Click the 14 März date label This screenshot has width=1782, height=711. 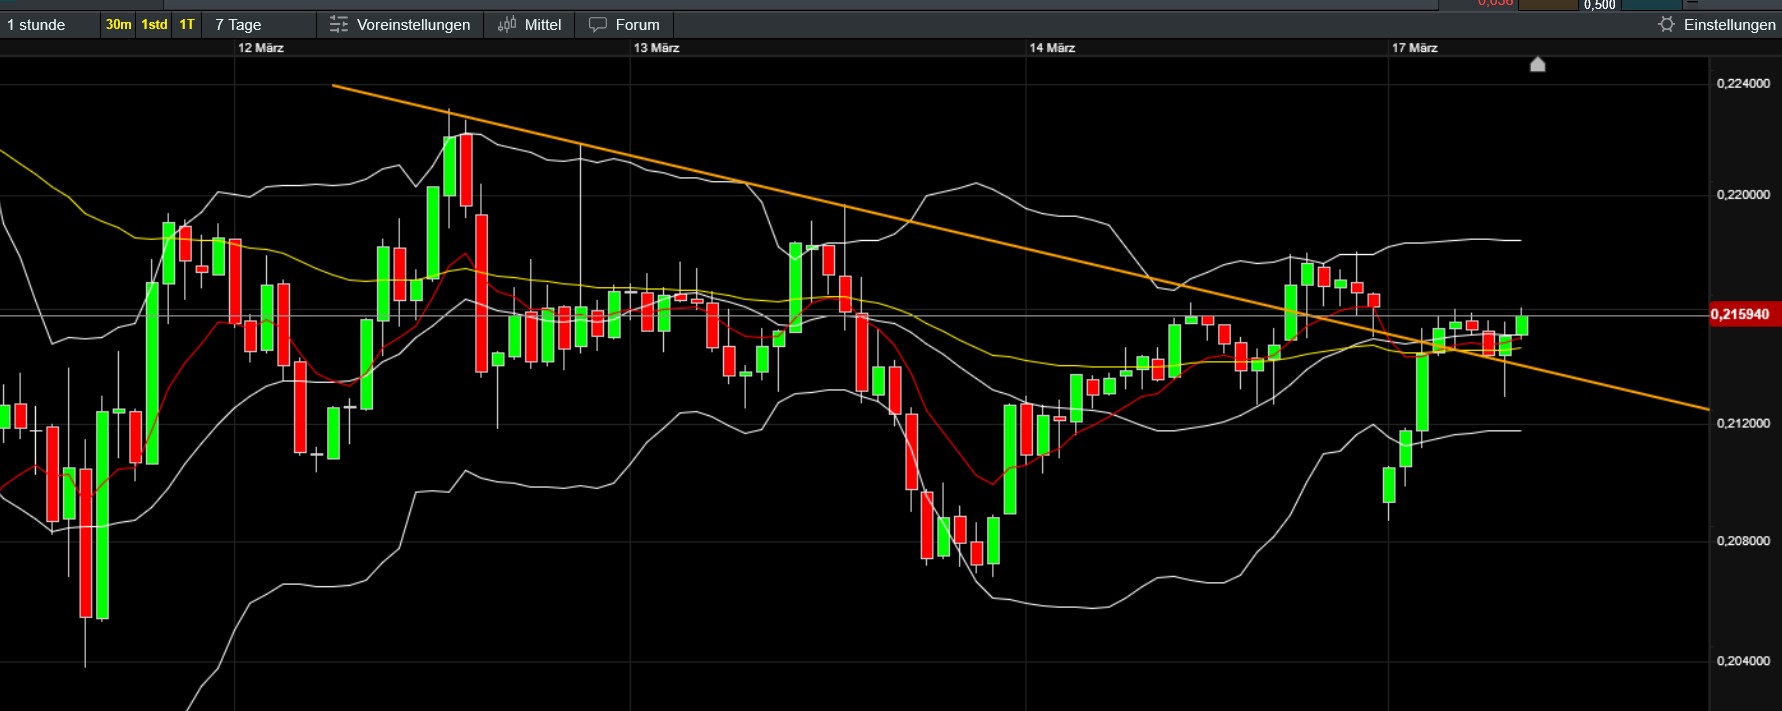click(x=1052, y=48)
